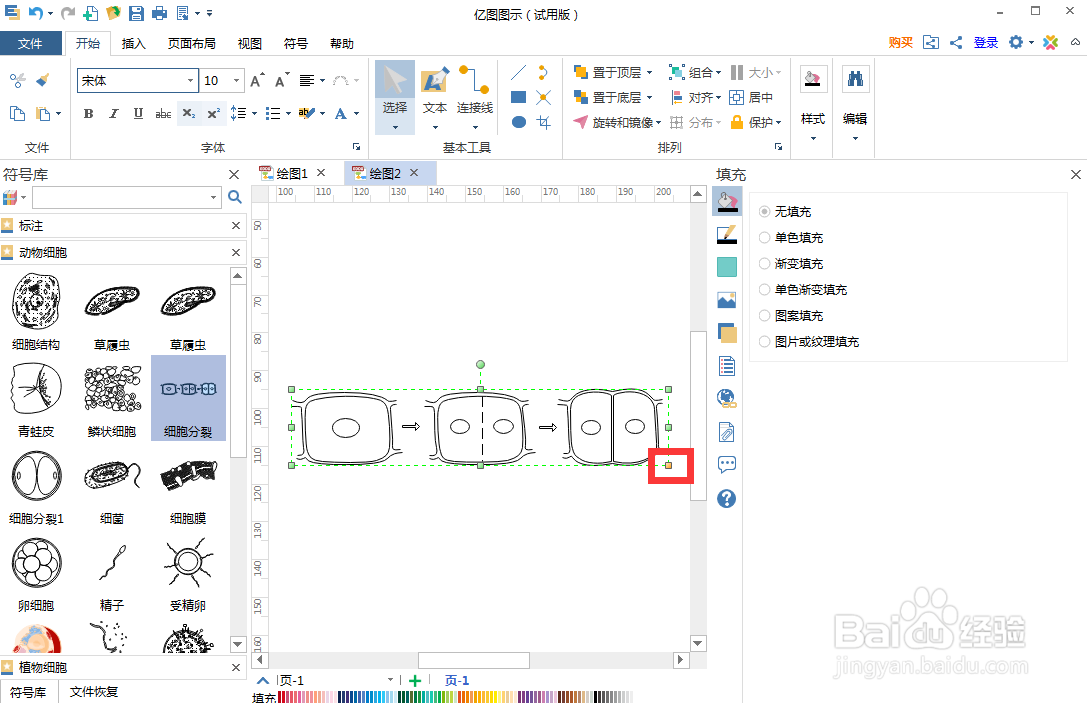Click the 受精卵 symbol thumbnail

(x=187, y=563)
